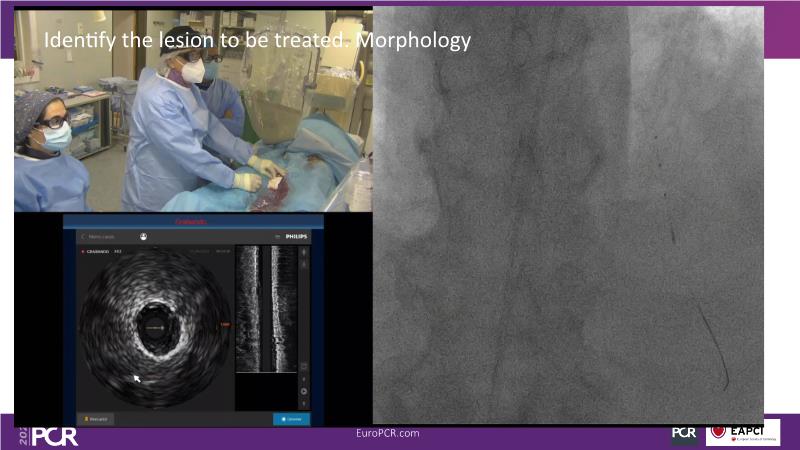The height and width of the screenshot is (450, 800).
Task: Open the menu icon left of Philips logo
Action: (275, 237)
